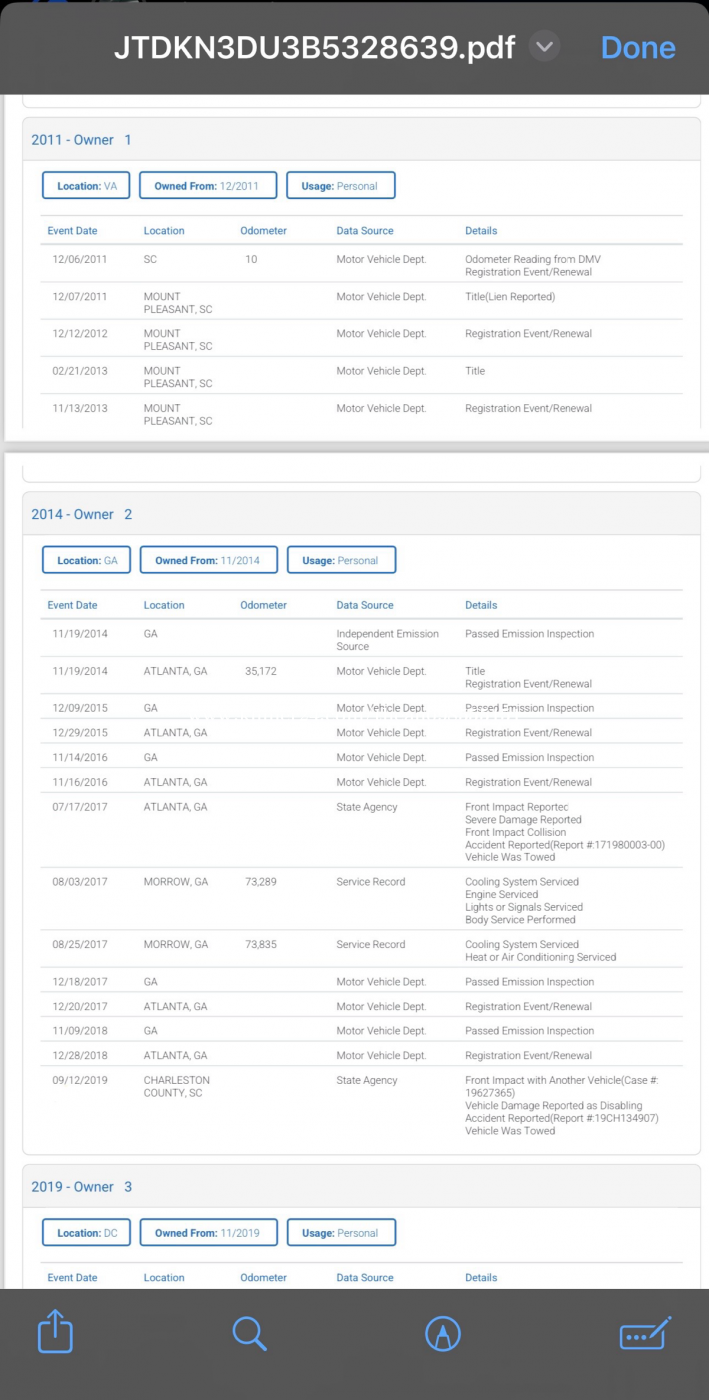Screen dimensions: 709x1400
Task: Click the Owned From: 11/2014 badge
Action: (x=207, y=560)
